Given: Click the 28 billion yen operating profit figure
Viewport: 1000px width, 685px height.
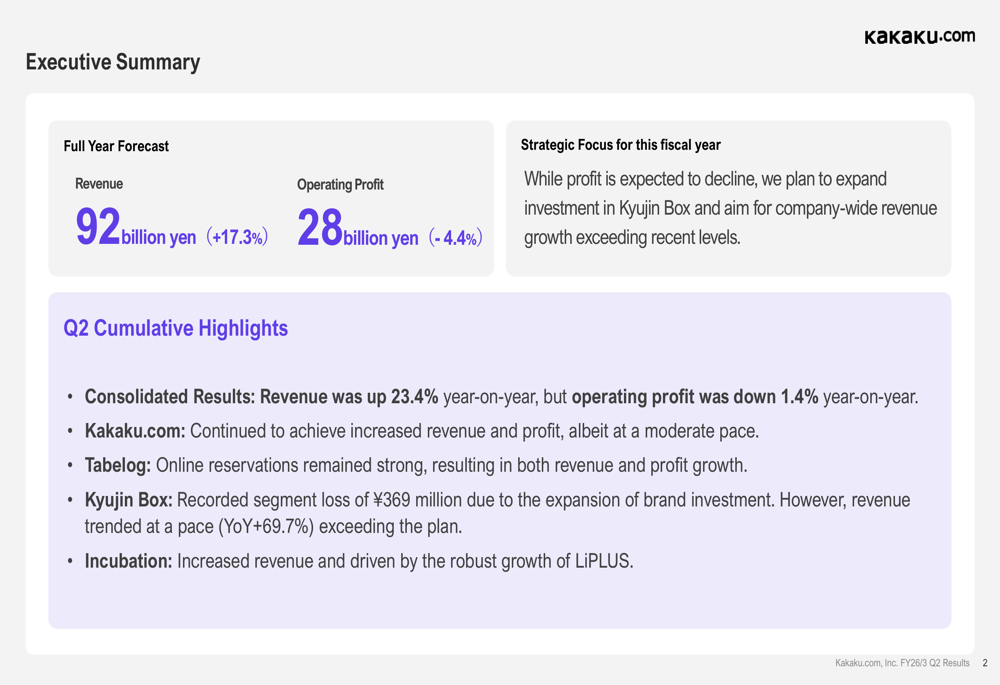Looking at the screenshot, I should pos(358,229).
